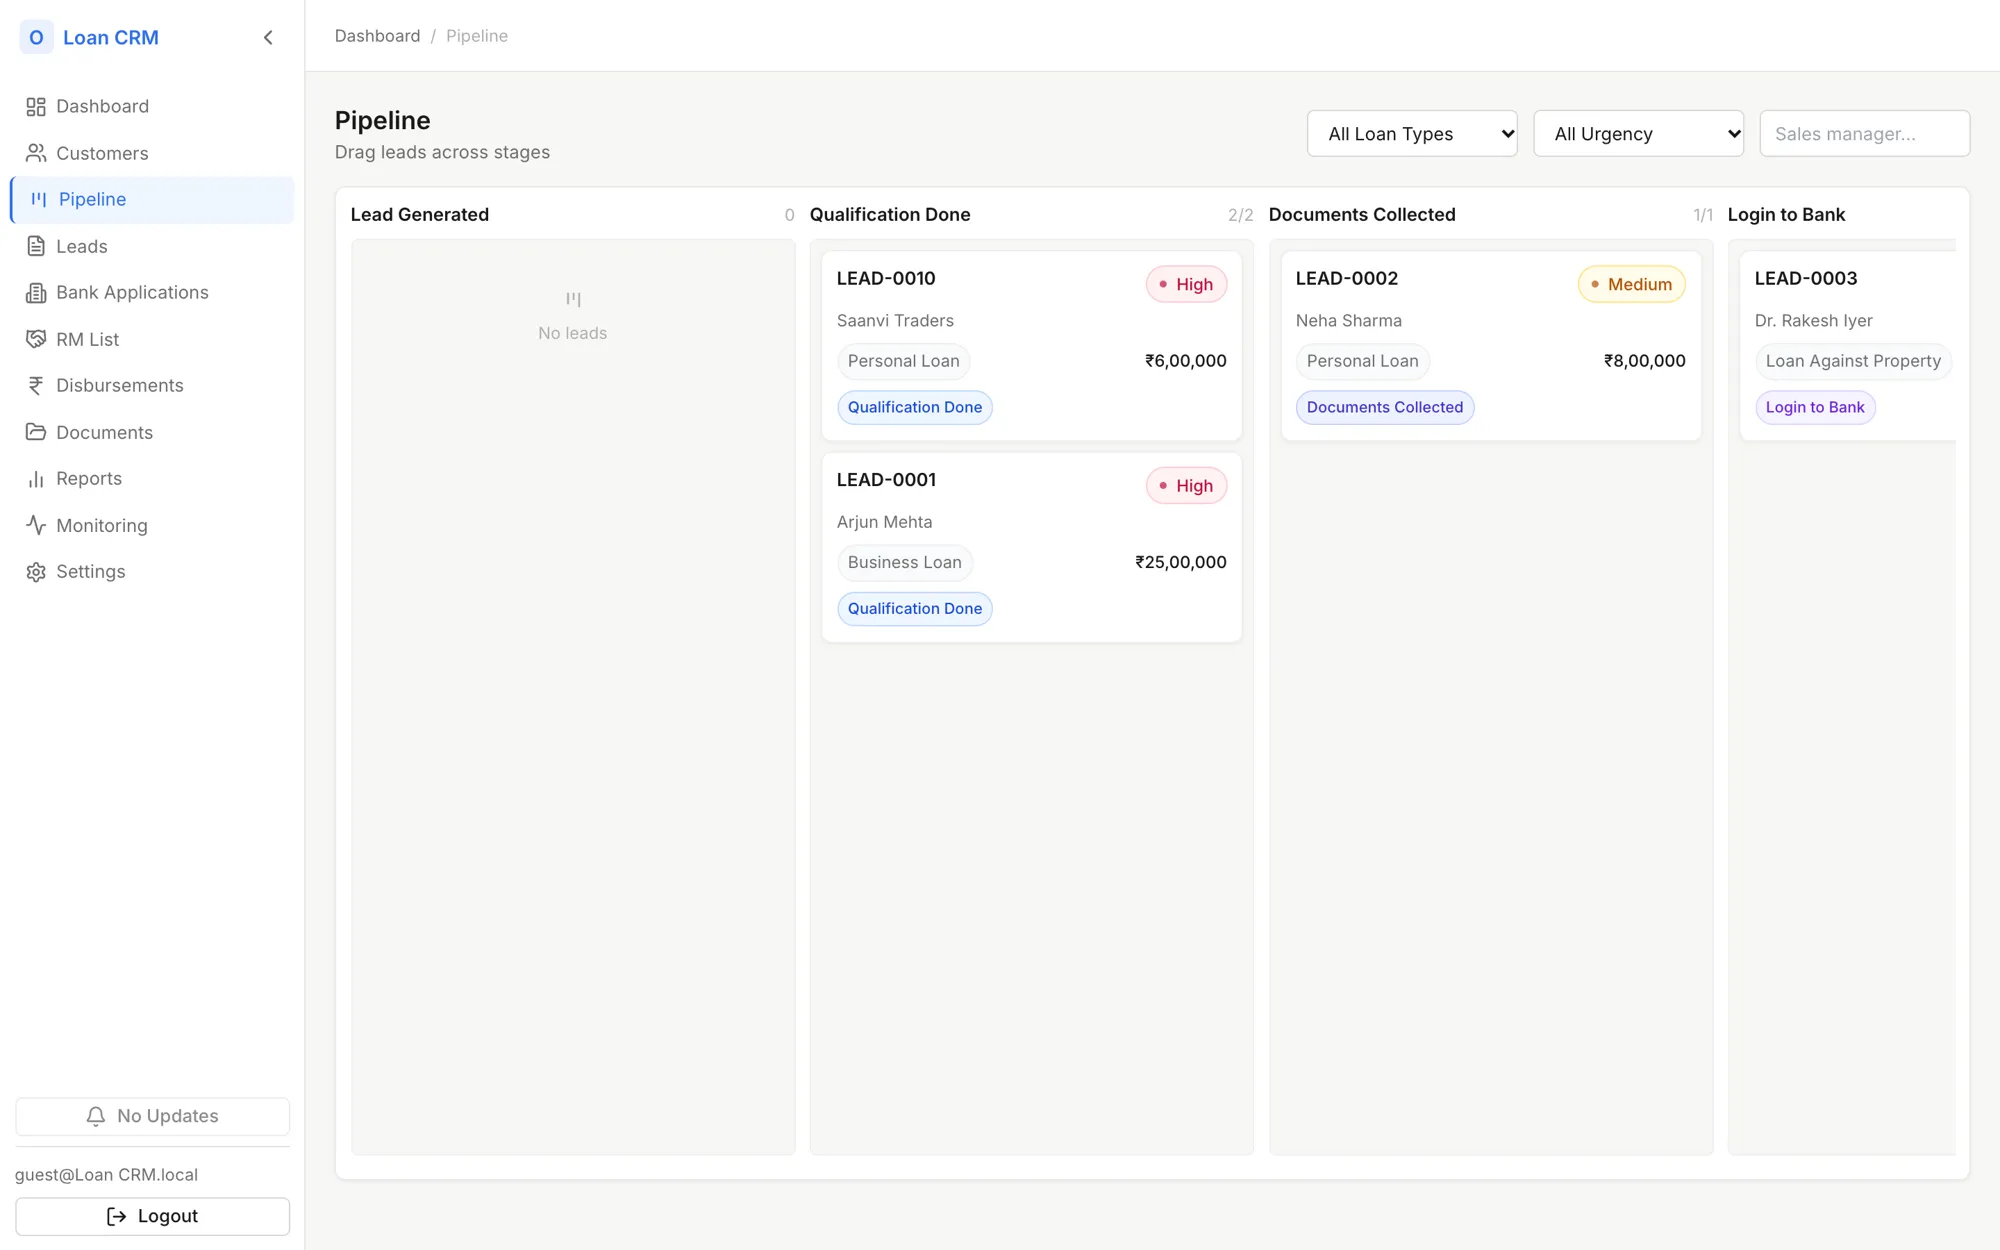2000x1250 pixels.
Task: Click the Reports bar chart icon
Action: coord(36,478)
